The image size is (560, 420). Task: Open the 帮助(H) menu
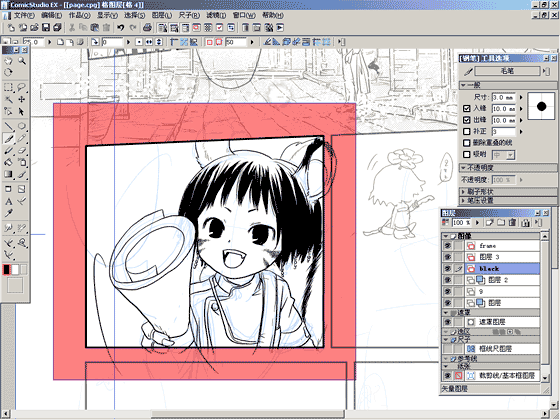coord(273,15)
